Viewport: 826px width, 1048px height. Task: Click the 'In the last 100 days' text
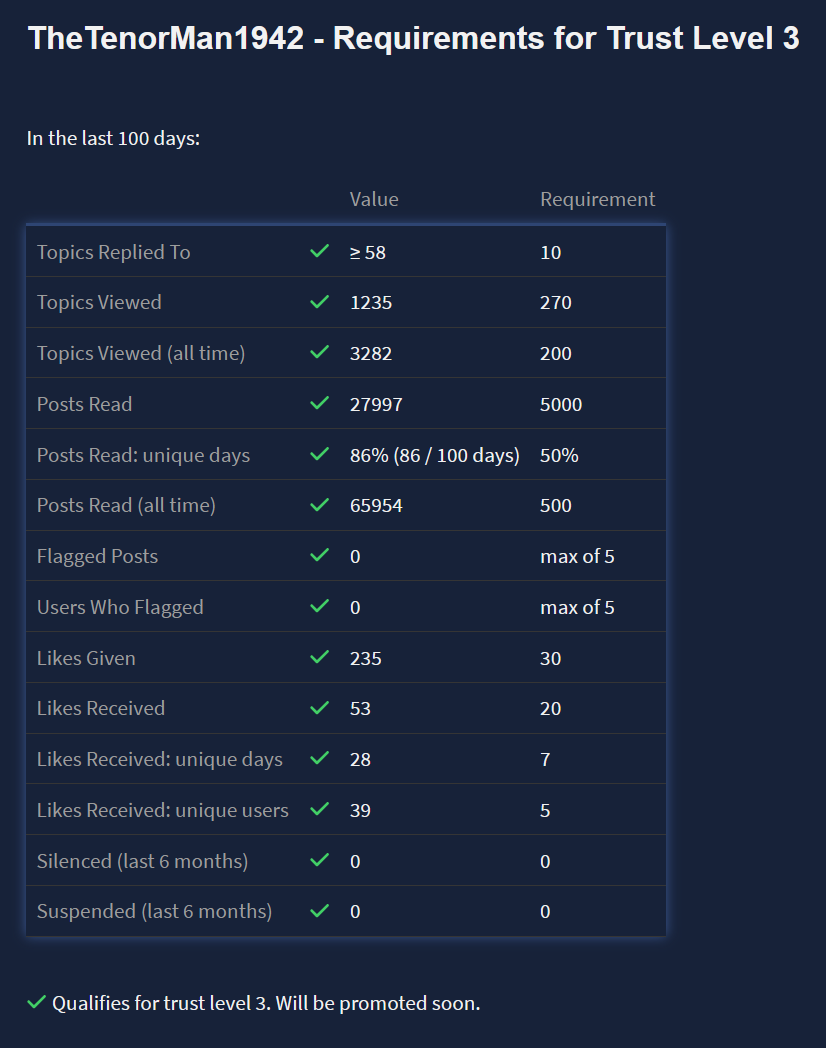point(114,138)
